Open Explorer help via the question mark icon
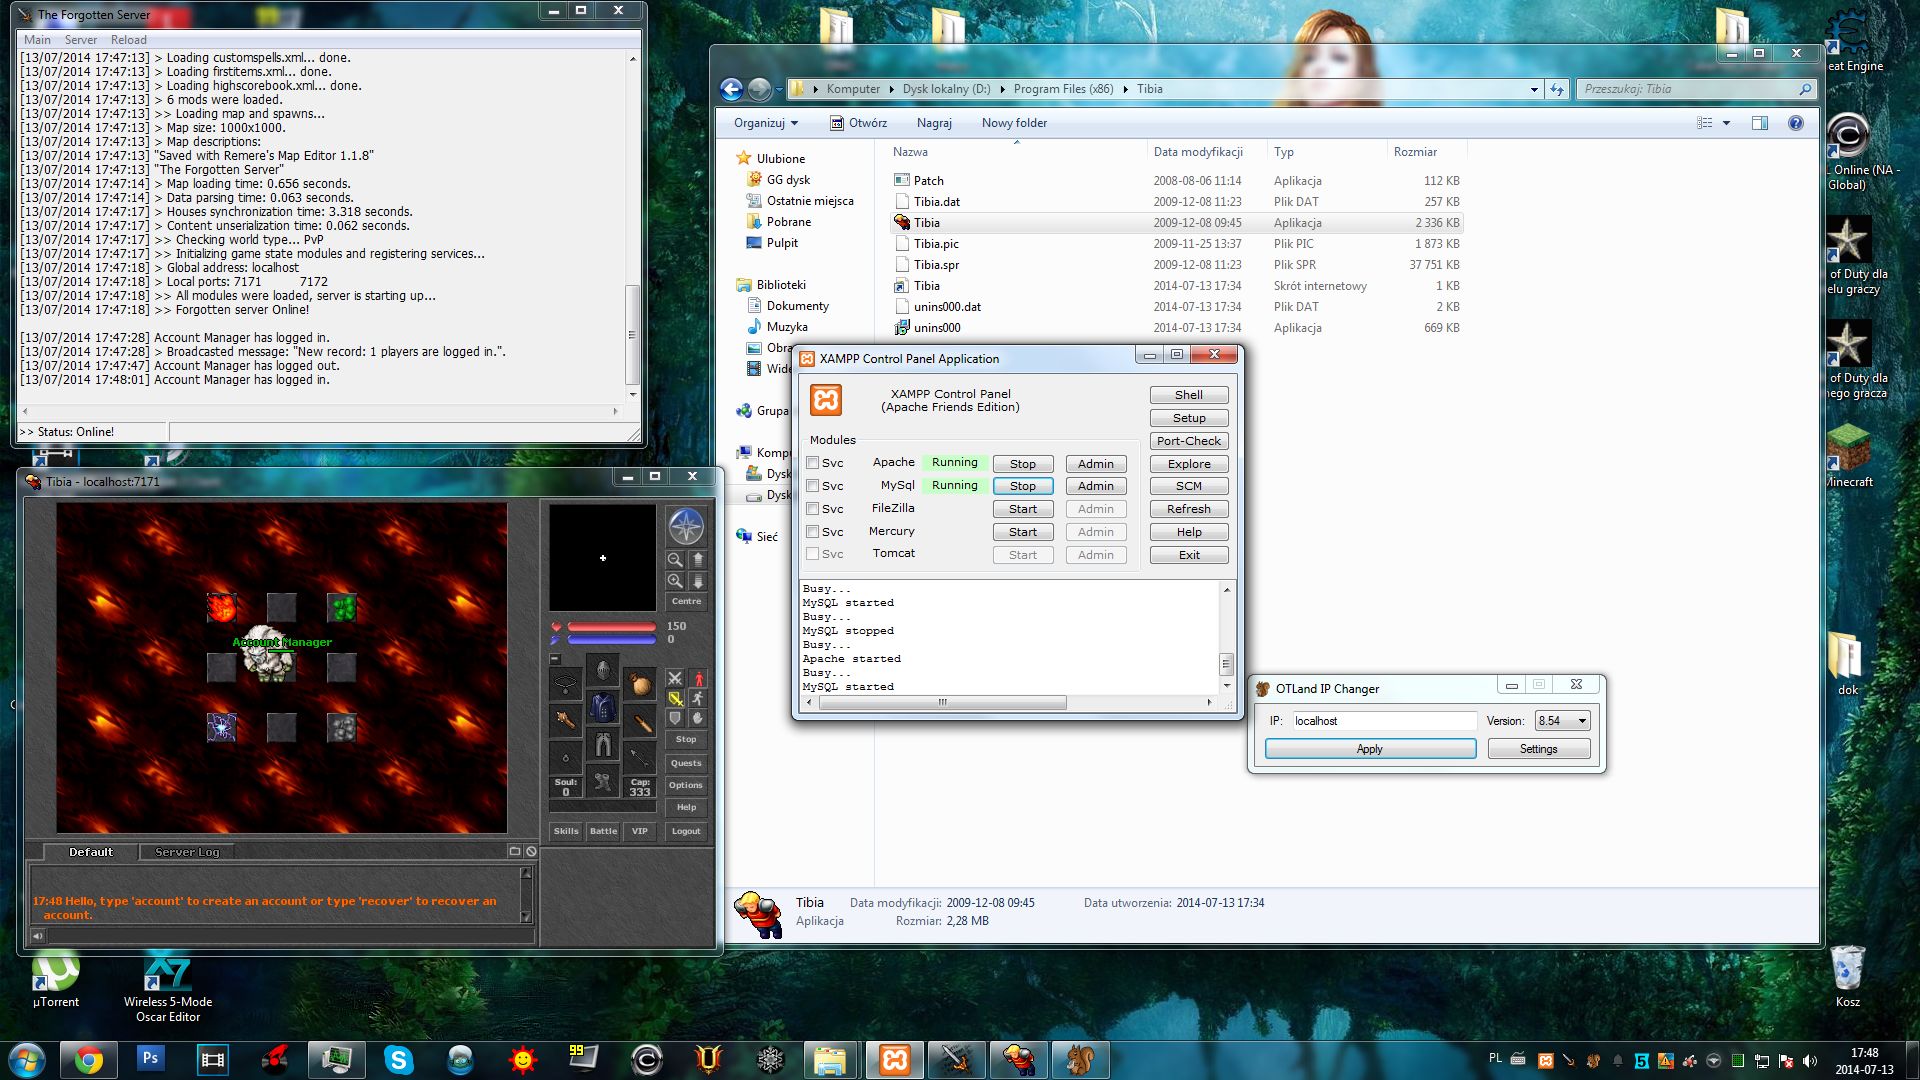This screenshot has height=1080, width=1920. point(1796,123)
